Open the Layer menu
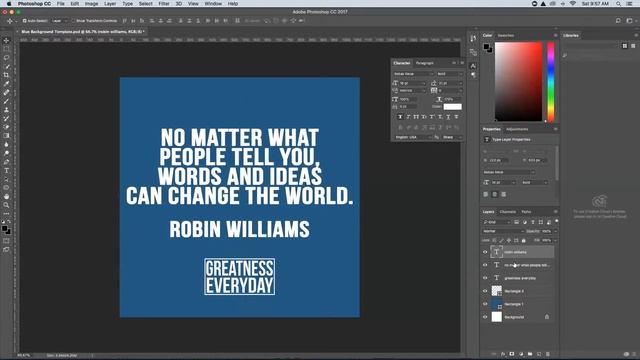Screen dimensions: 640x360 coord(110,4)
